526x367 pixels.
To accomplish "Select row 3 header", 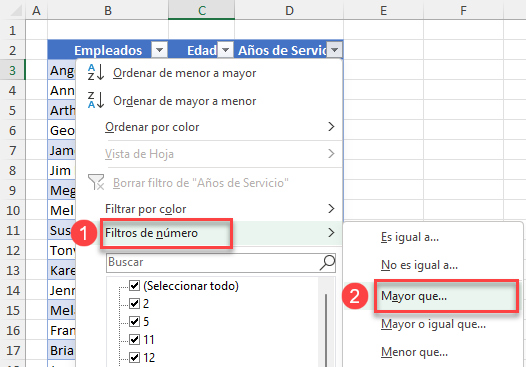I will [12, 70].
